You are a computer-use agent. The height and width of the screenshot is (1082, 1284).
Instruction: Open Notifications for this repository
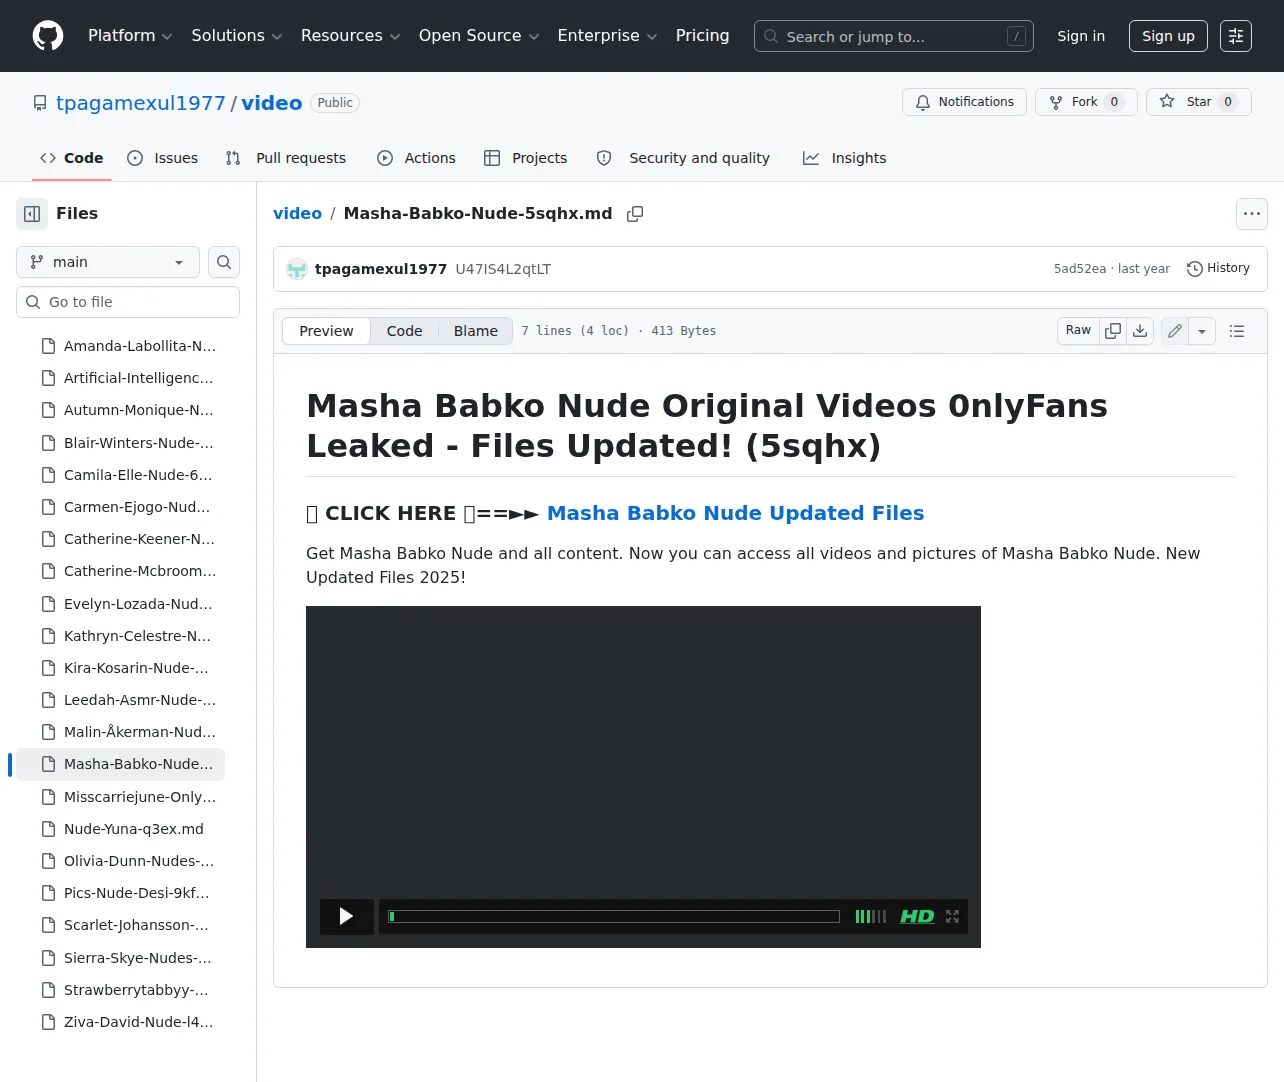964,102
